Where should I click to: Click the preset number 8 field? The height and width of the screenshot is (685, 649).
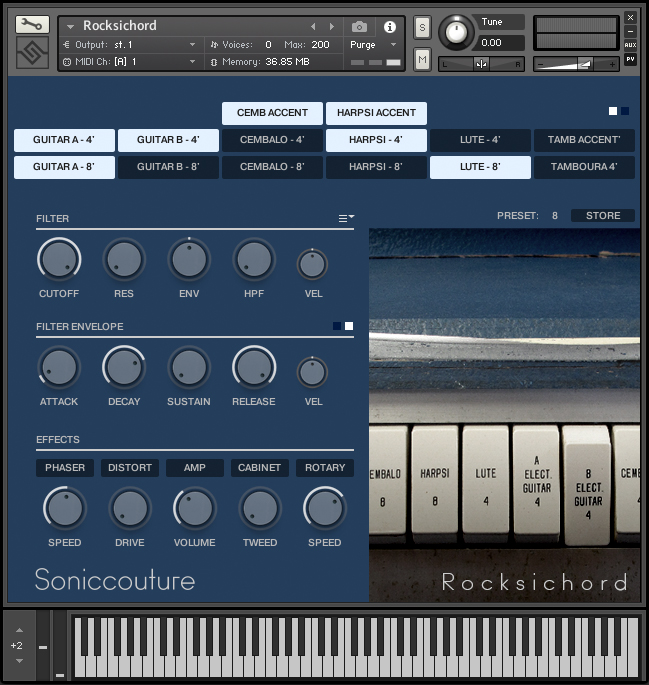click(x=555, y=216)
